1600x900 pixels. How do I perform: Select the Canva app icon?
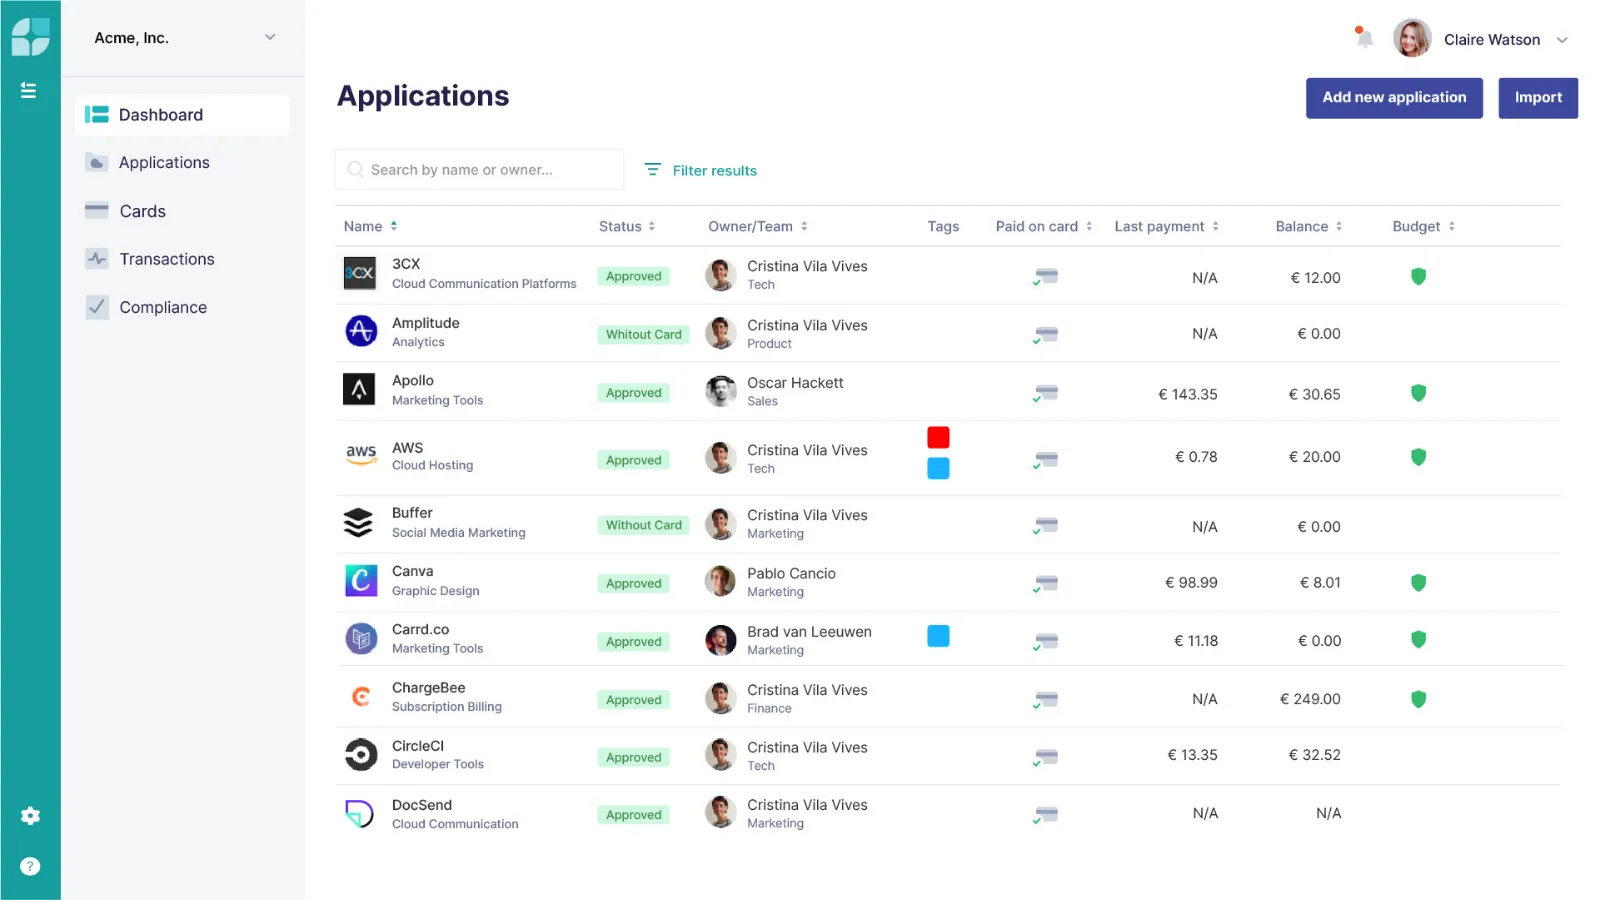tap(360, 581)
